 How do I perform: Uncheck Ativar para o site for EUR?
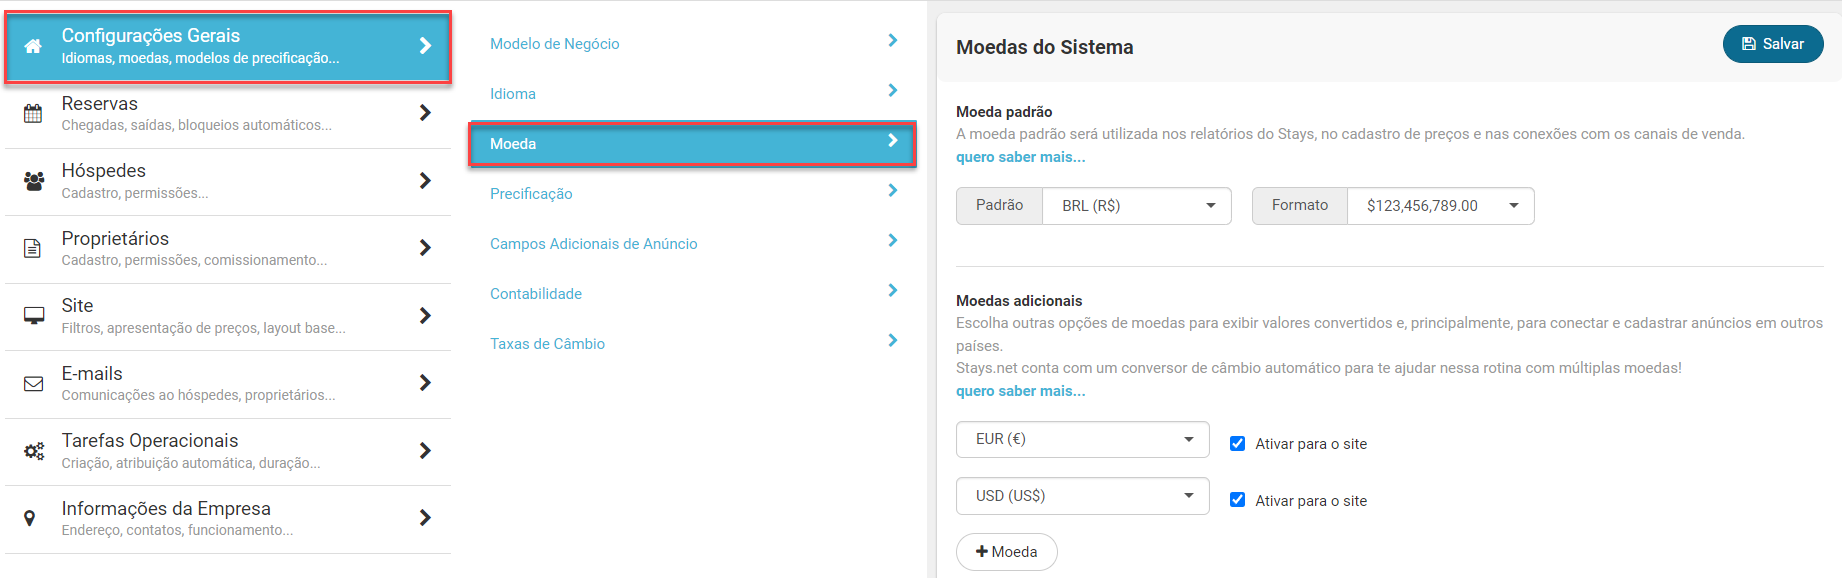1237,444
